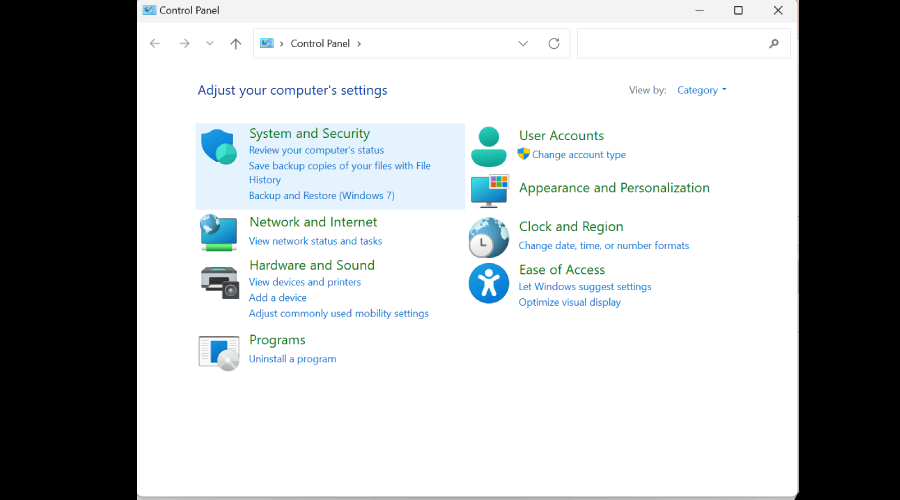Maximize the Control Panel window

[x=738, y=10]
